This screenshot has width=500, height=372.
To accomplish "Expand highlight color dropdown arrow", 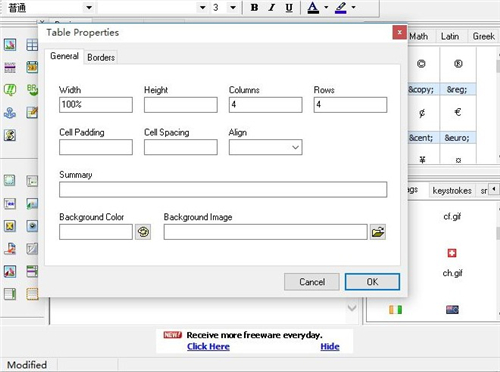I will [353, 7].
